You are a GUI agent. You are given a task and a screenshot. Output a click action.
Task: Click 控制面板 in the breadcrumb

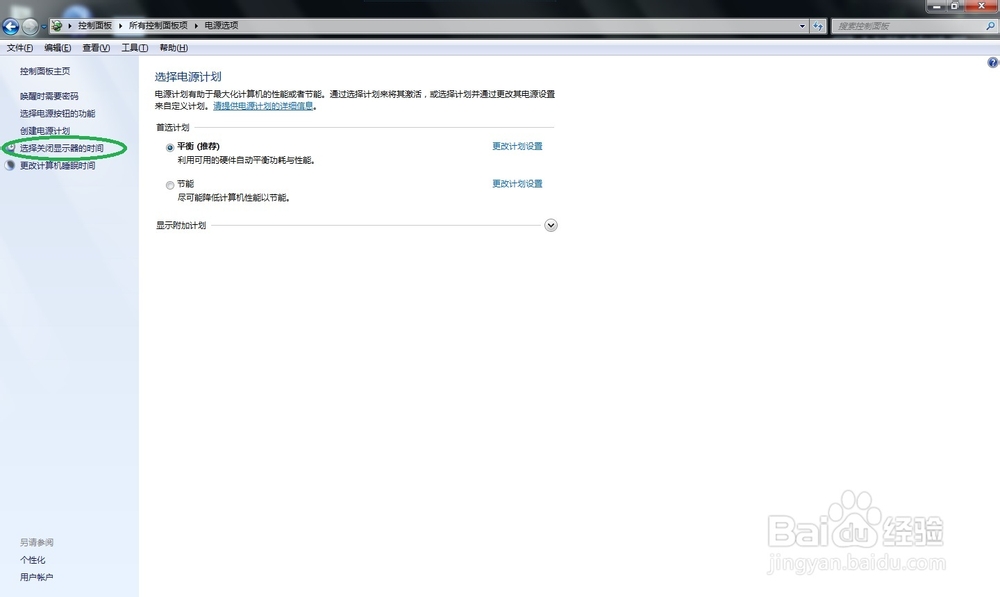[x=94, y=26]
